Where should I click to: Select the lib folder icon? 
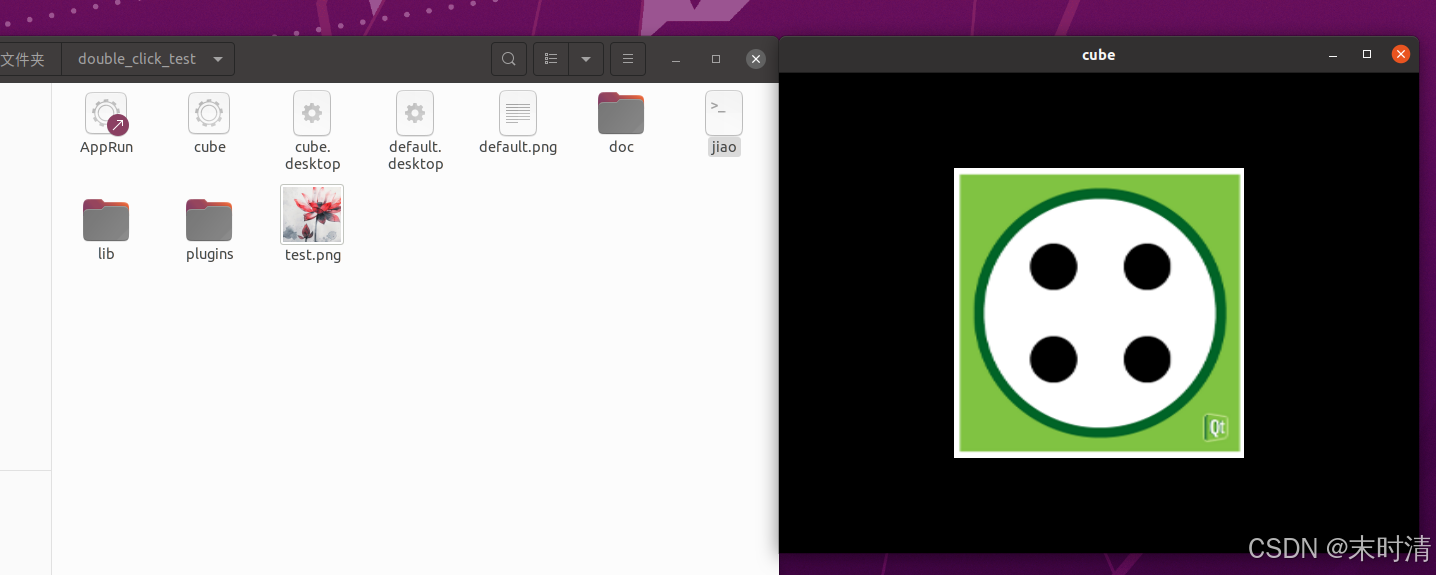pos(106,220)
